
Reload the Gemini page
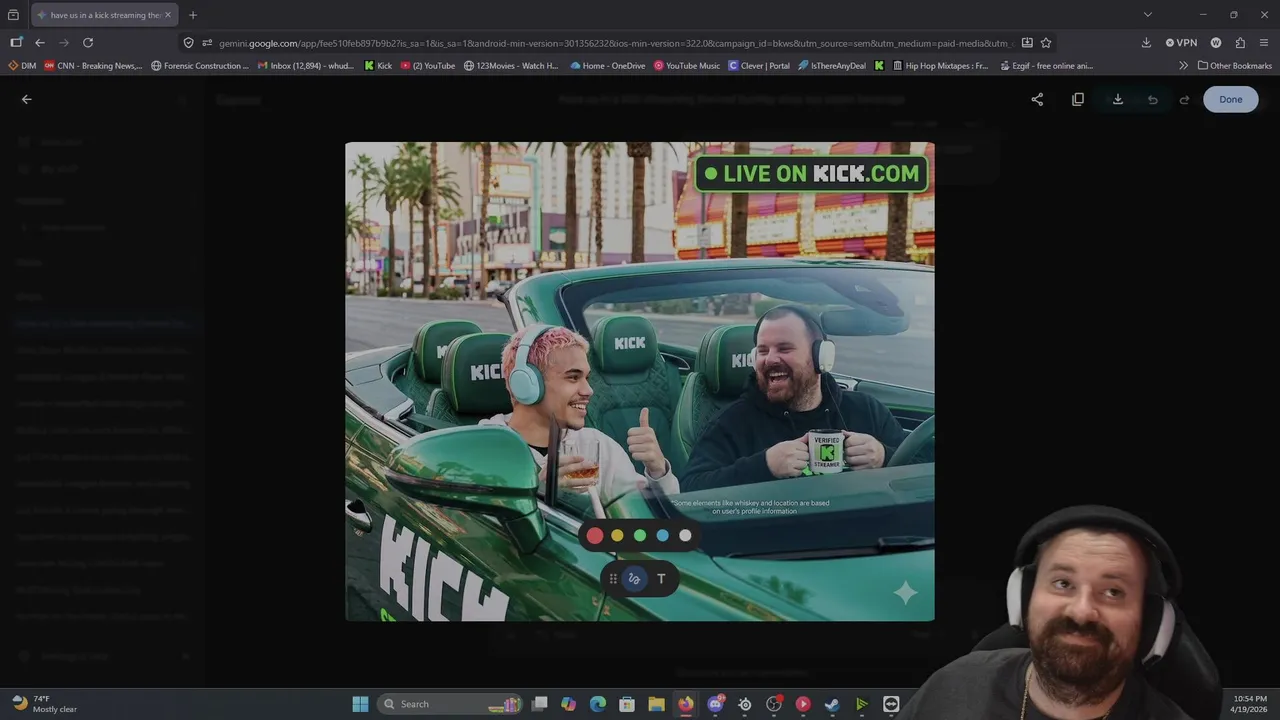click(88, 43)
